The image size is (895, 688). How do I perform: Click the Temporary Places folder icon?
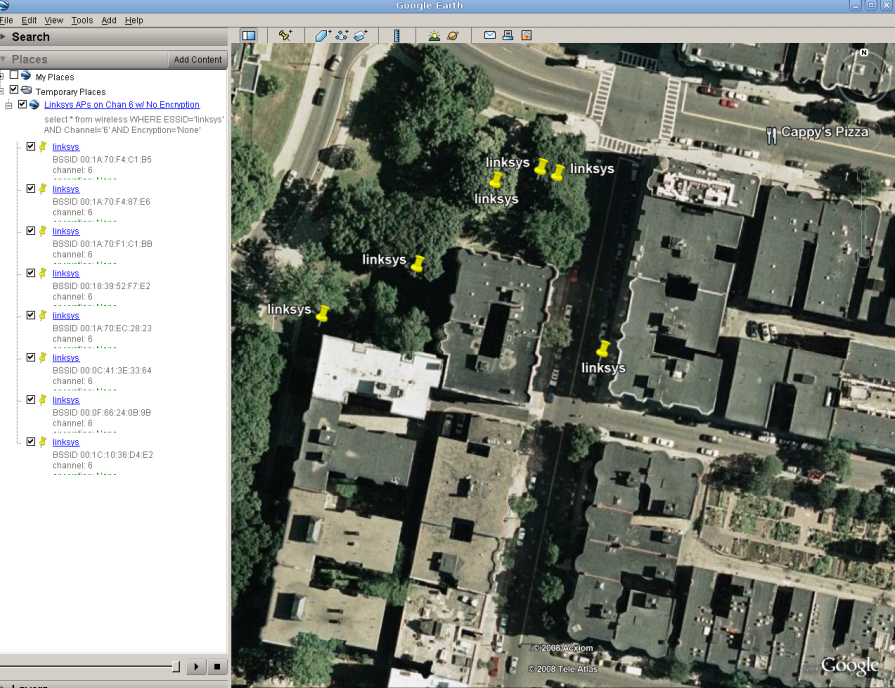click(x=26, y=90)
